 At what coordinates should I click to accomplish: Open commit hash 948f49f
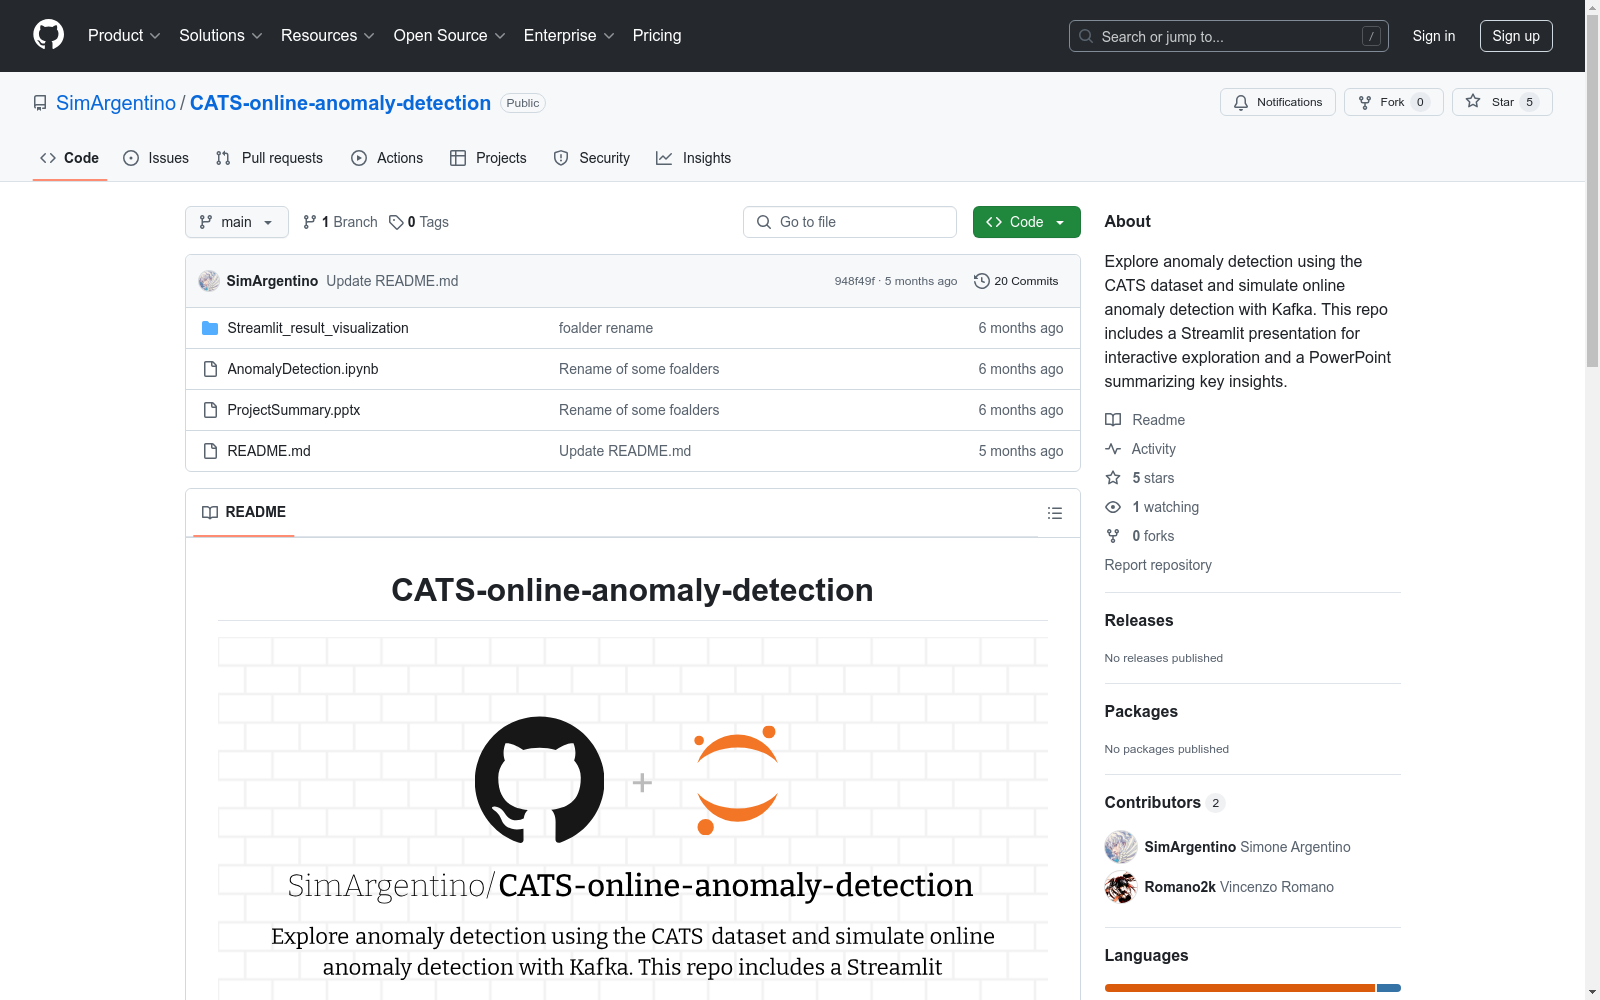[x=855, y=281]
